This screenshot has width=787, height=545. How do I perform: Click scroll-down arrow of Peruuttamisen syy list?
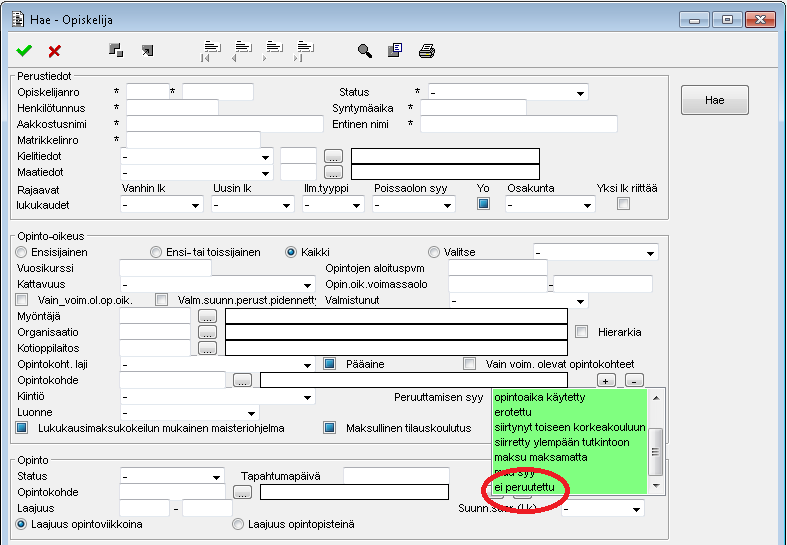tap(655, 486)
